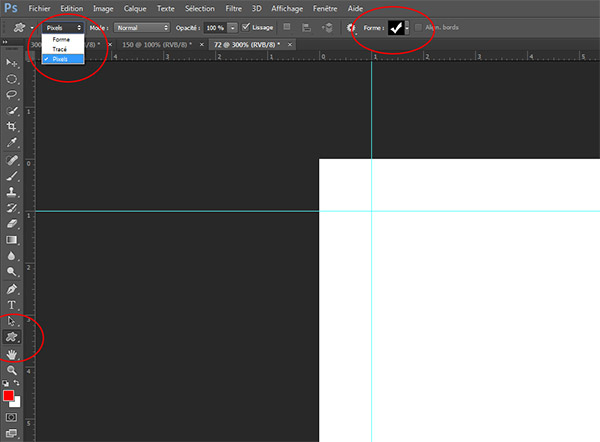
Task: Change the screen mode
Action: tap(11, 434)
